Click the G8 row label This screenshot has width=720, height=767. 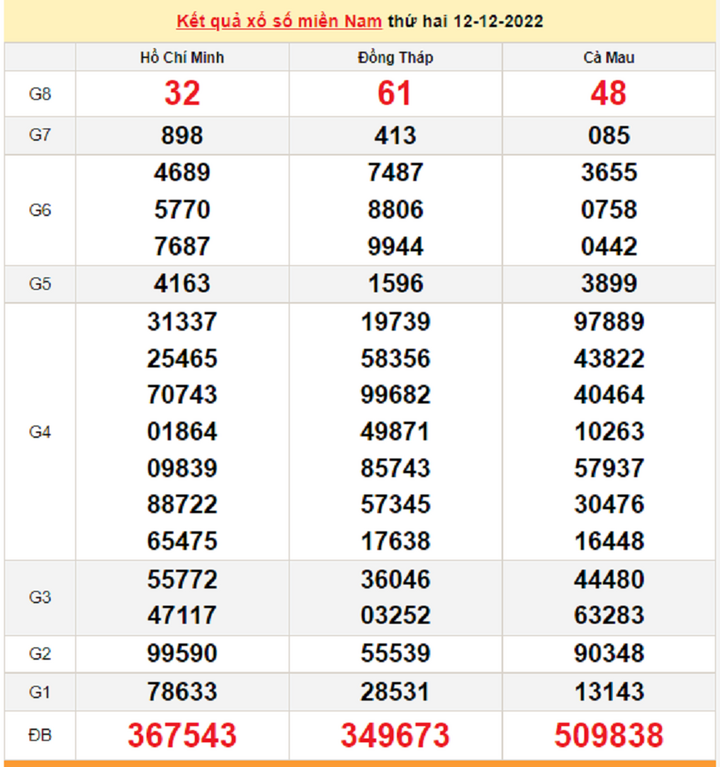point(40,94)
